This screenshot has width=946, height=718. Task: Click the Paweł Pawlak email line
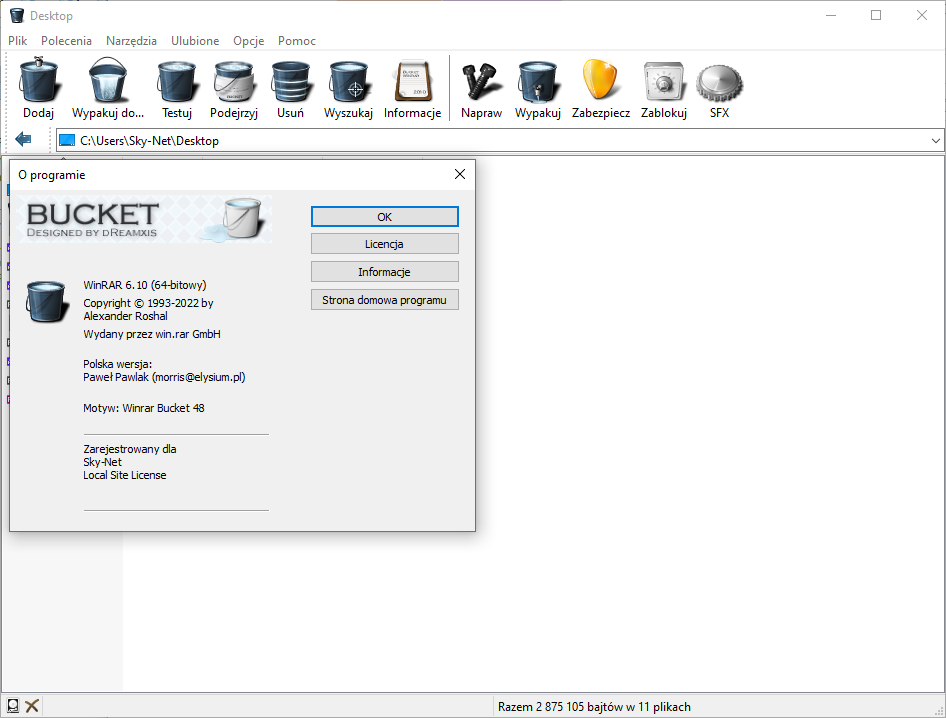pyautogui.click(x=164, y=377)
